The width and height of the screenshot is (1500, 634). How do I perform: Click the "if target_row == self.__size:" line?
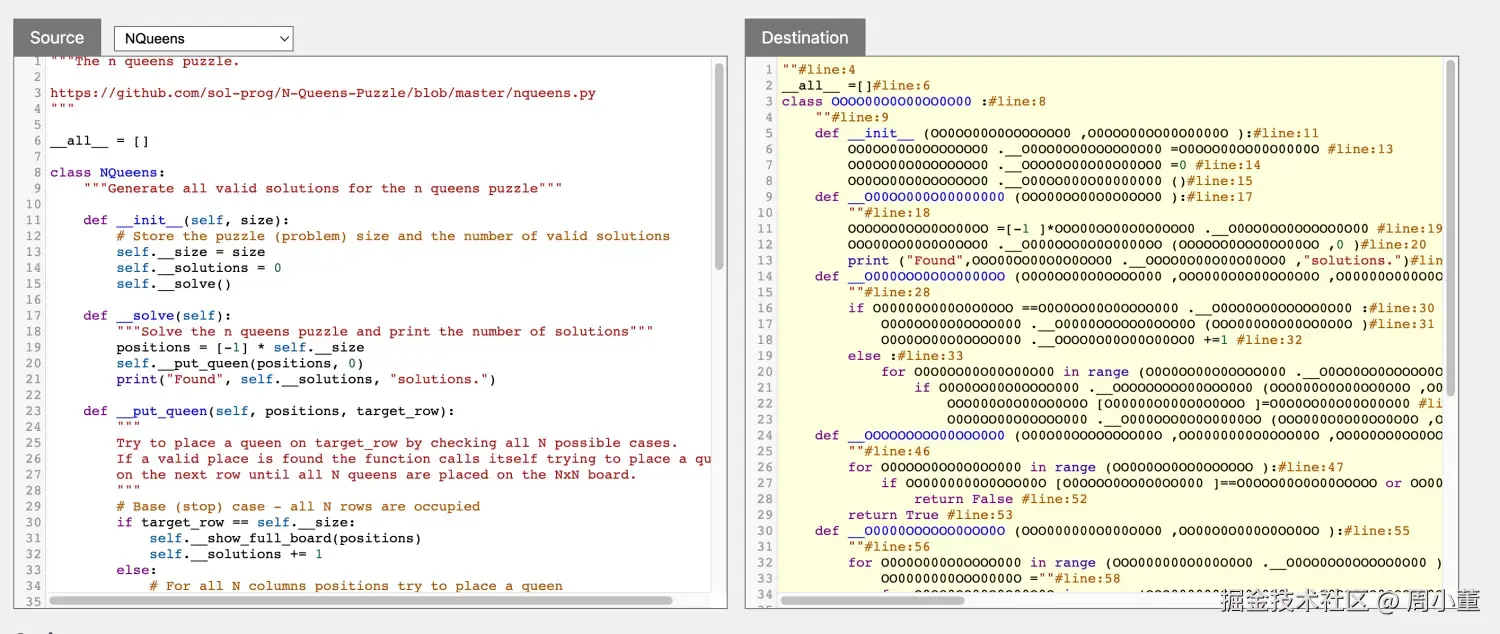tap(236, 522)
